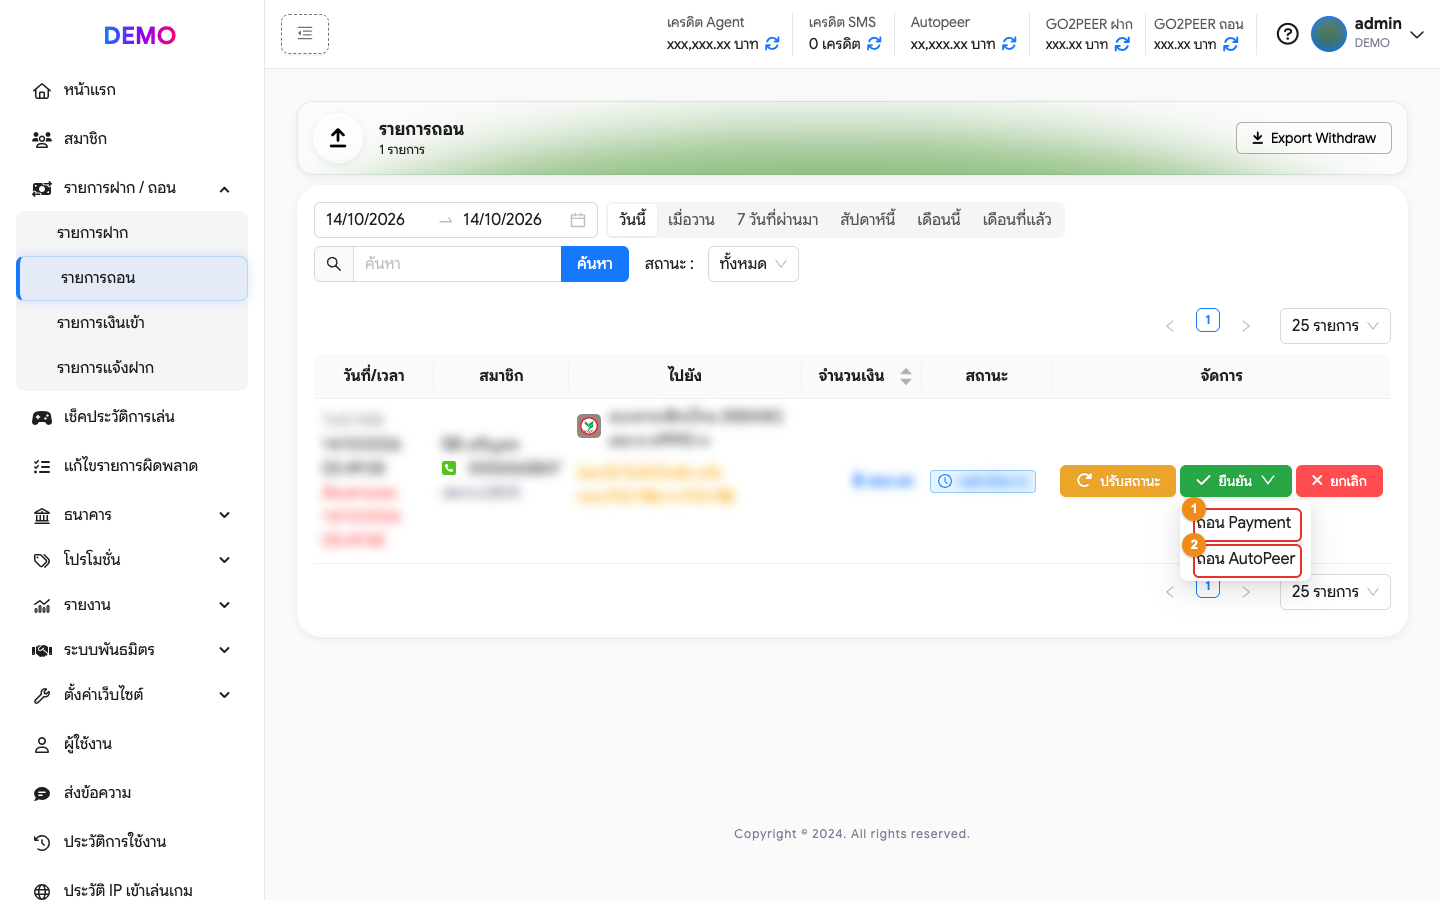Refresh the SMS credit balance
The image size is (1440, 900).
tap(874, 44)
